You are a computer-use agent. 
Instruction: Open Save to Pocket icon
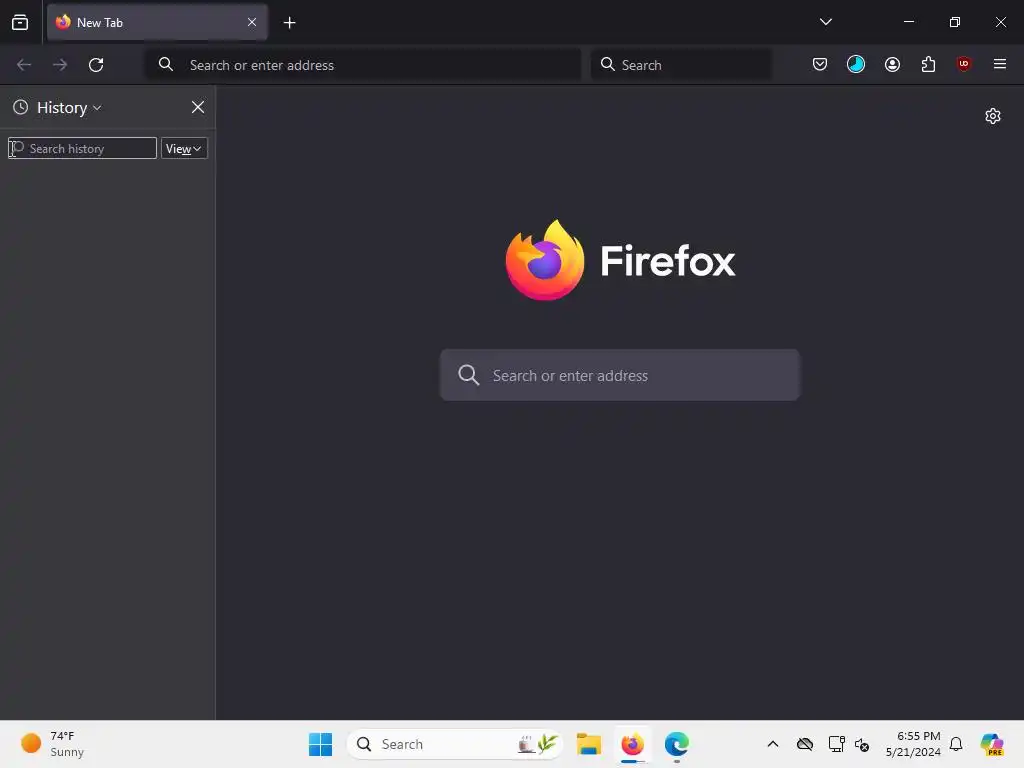click(820, 64)
